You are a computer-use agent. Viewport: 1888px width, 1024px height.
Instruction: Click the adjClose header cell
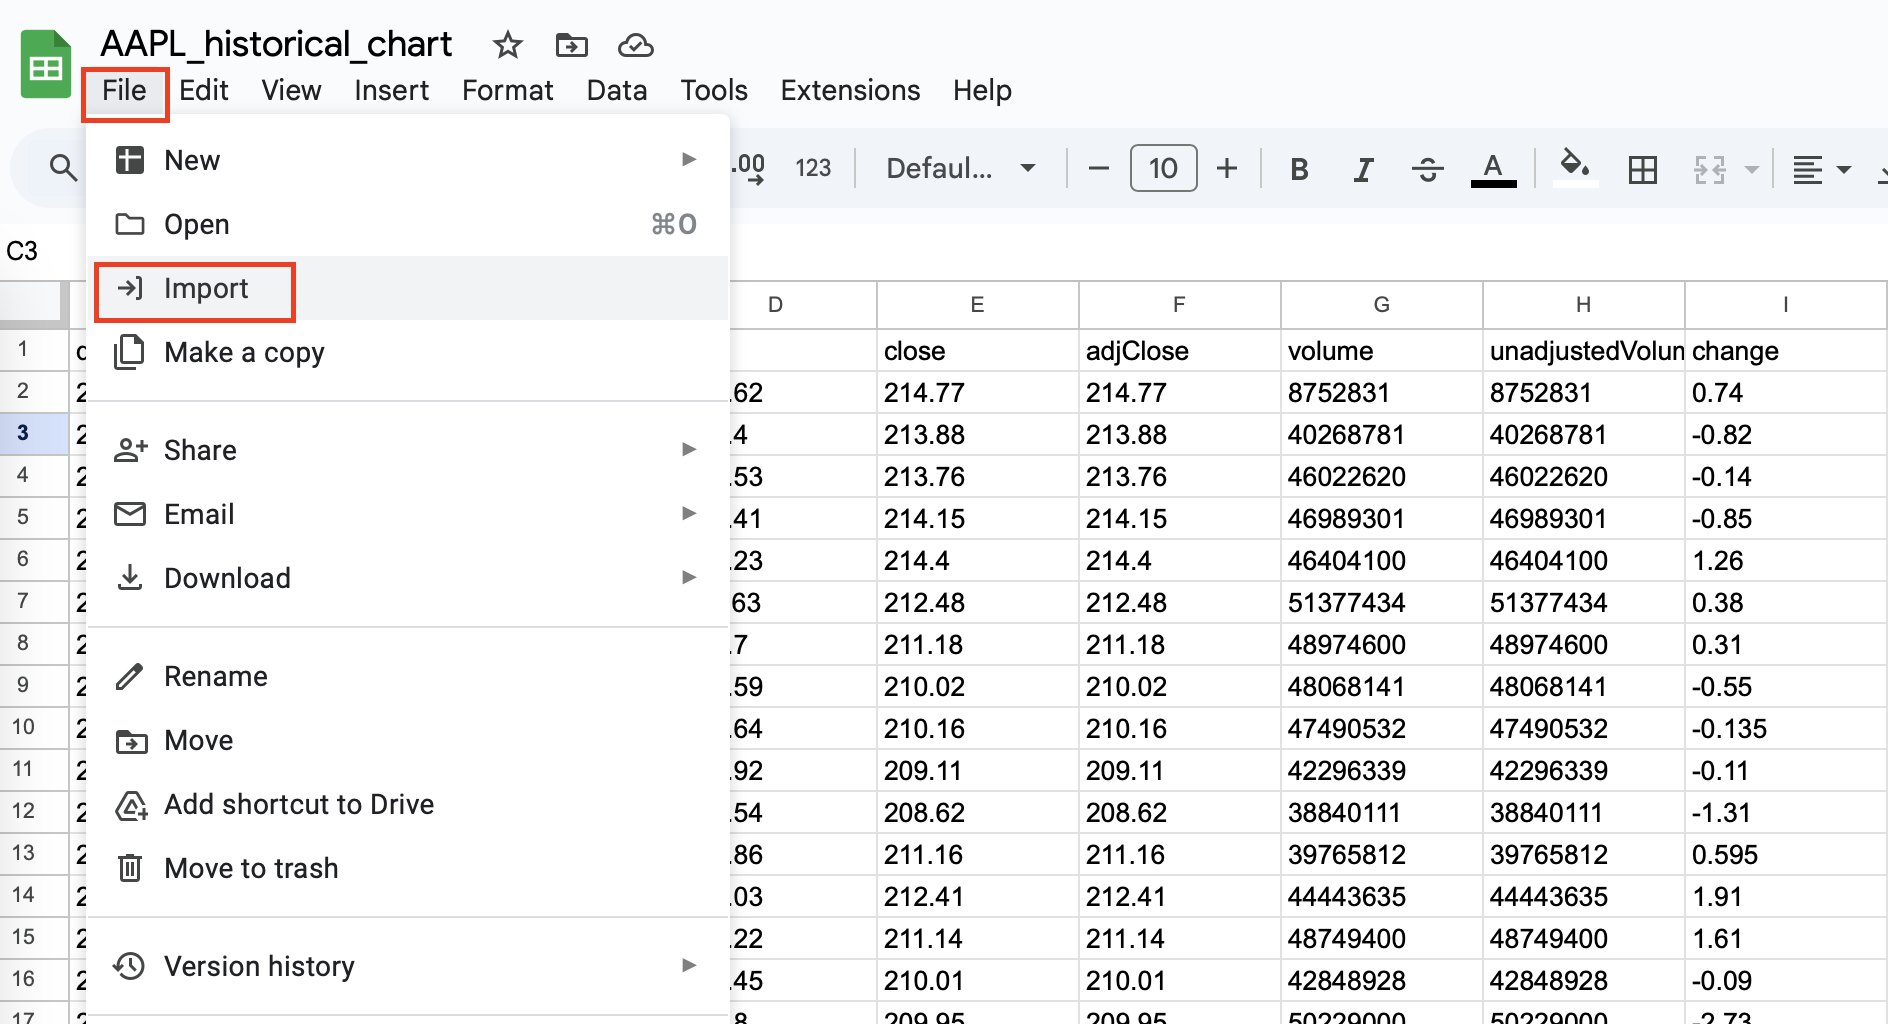pyautogui.click(x=1179, y=351)
